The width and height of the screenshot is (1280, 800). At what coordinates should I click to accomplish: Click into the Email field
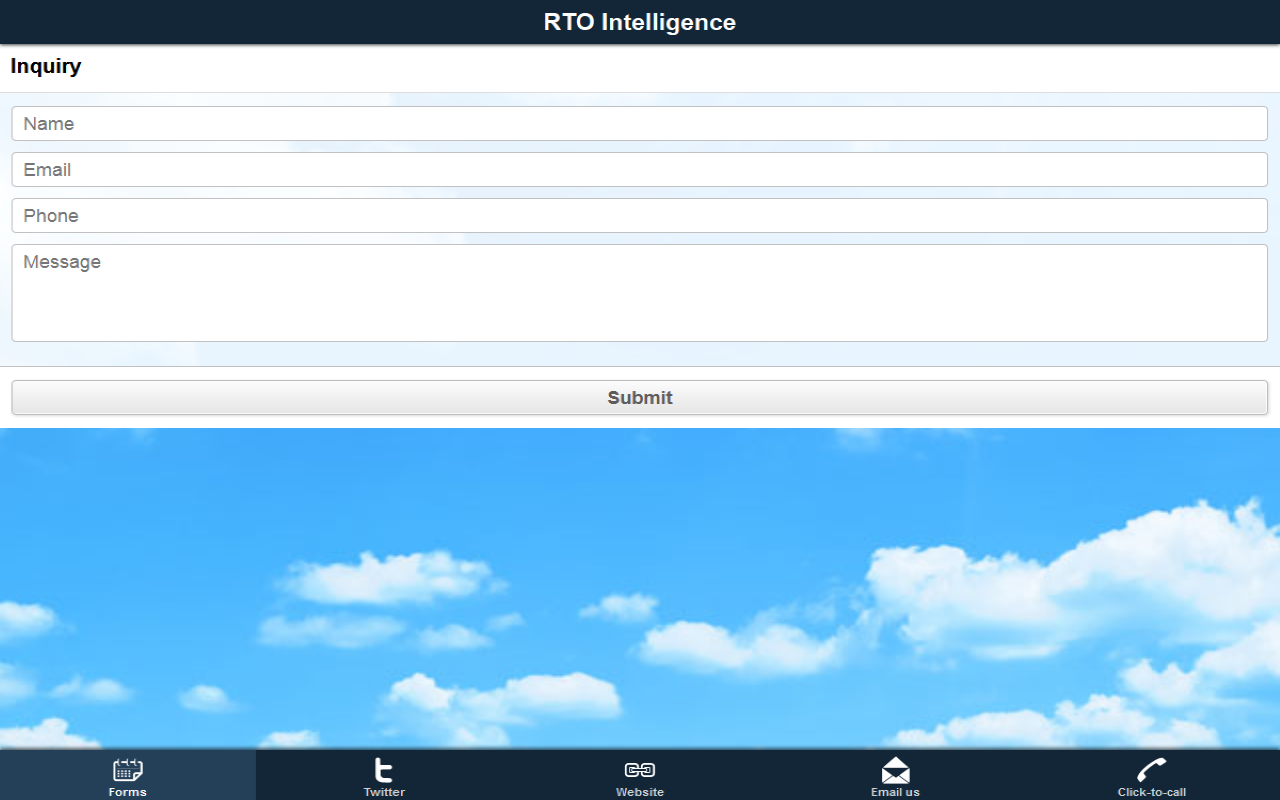point(640,170)
